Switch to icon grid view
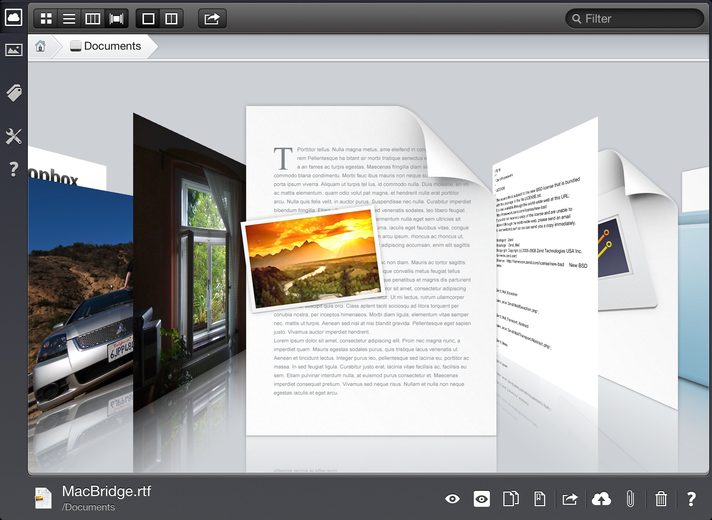The height and width of the screenshot is (520, 712). click(x=46, y=19)
